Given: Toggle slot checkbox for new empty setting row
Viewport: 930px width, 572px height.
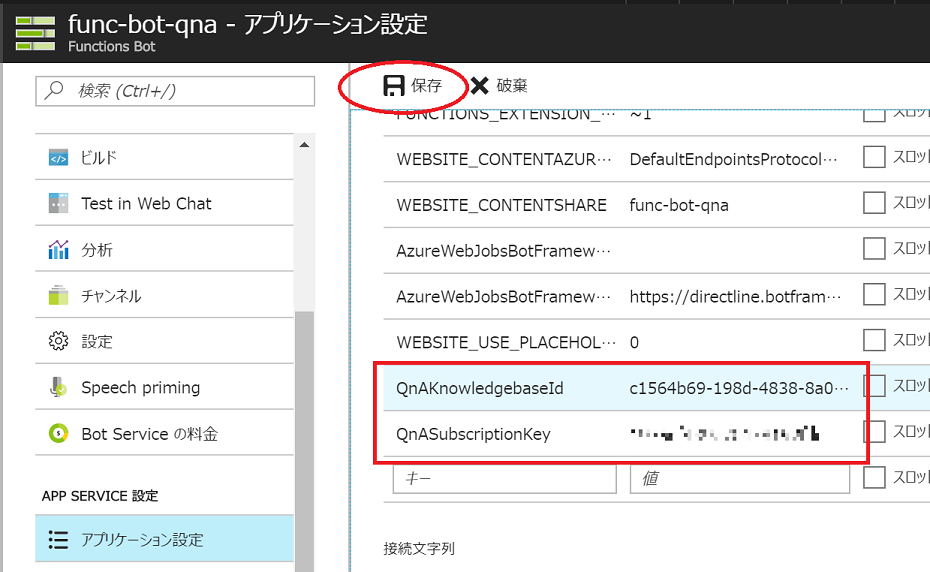Looking at the screenshot, I should pos(874,477).
